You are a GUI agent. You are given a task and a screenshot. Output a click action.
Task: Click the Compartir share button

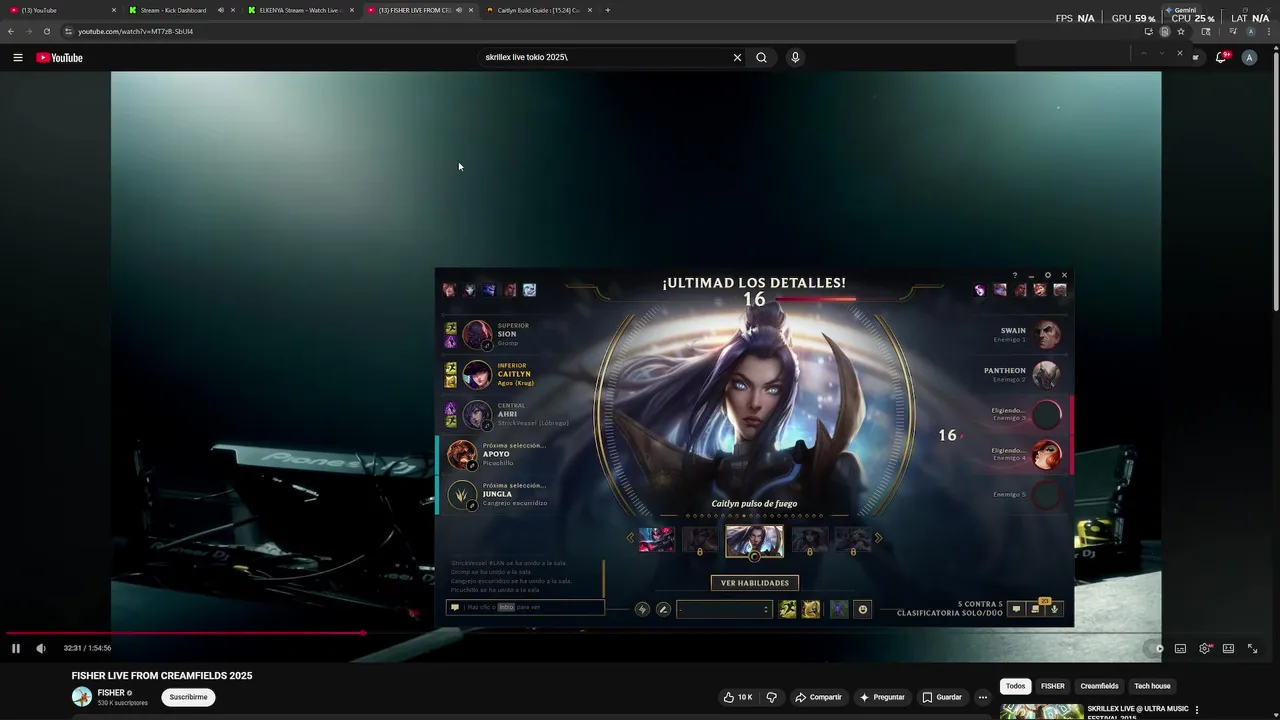pyautogui.click(x=818, y=697)
